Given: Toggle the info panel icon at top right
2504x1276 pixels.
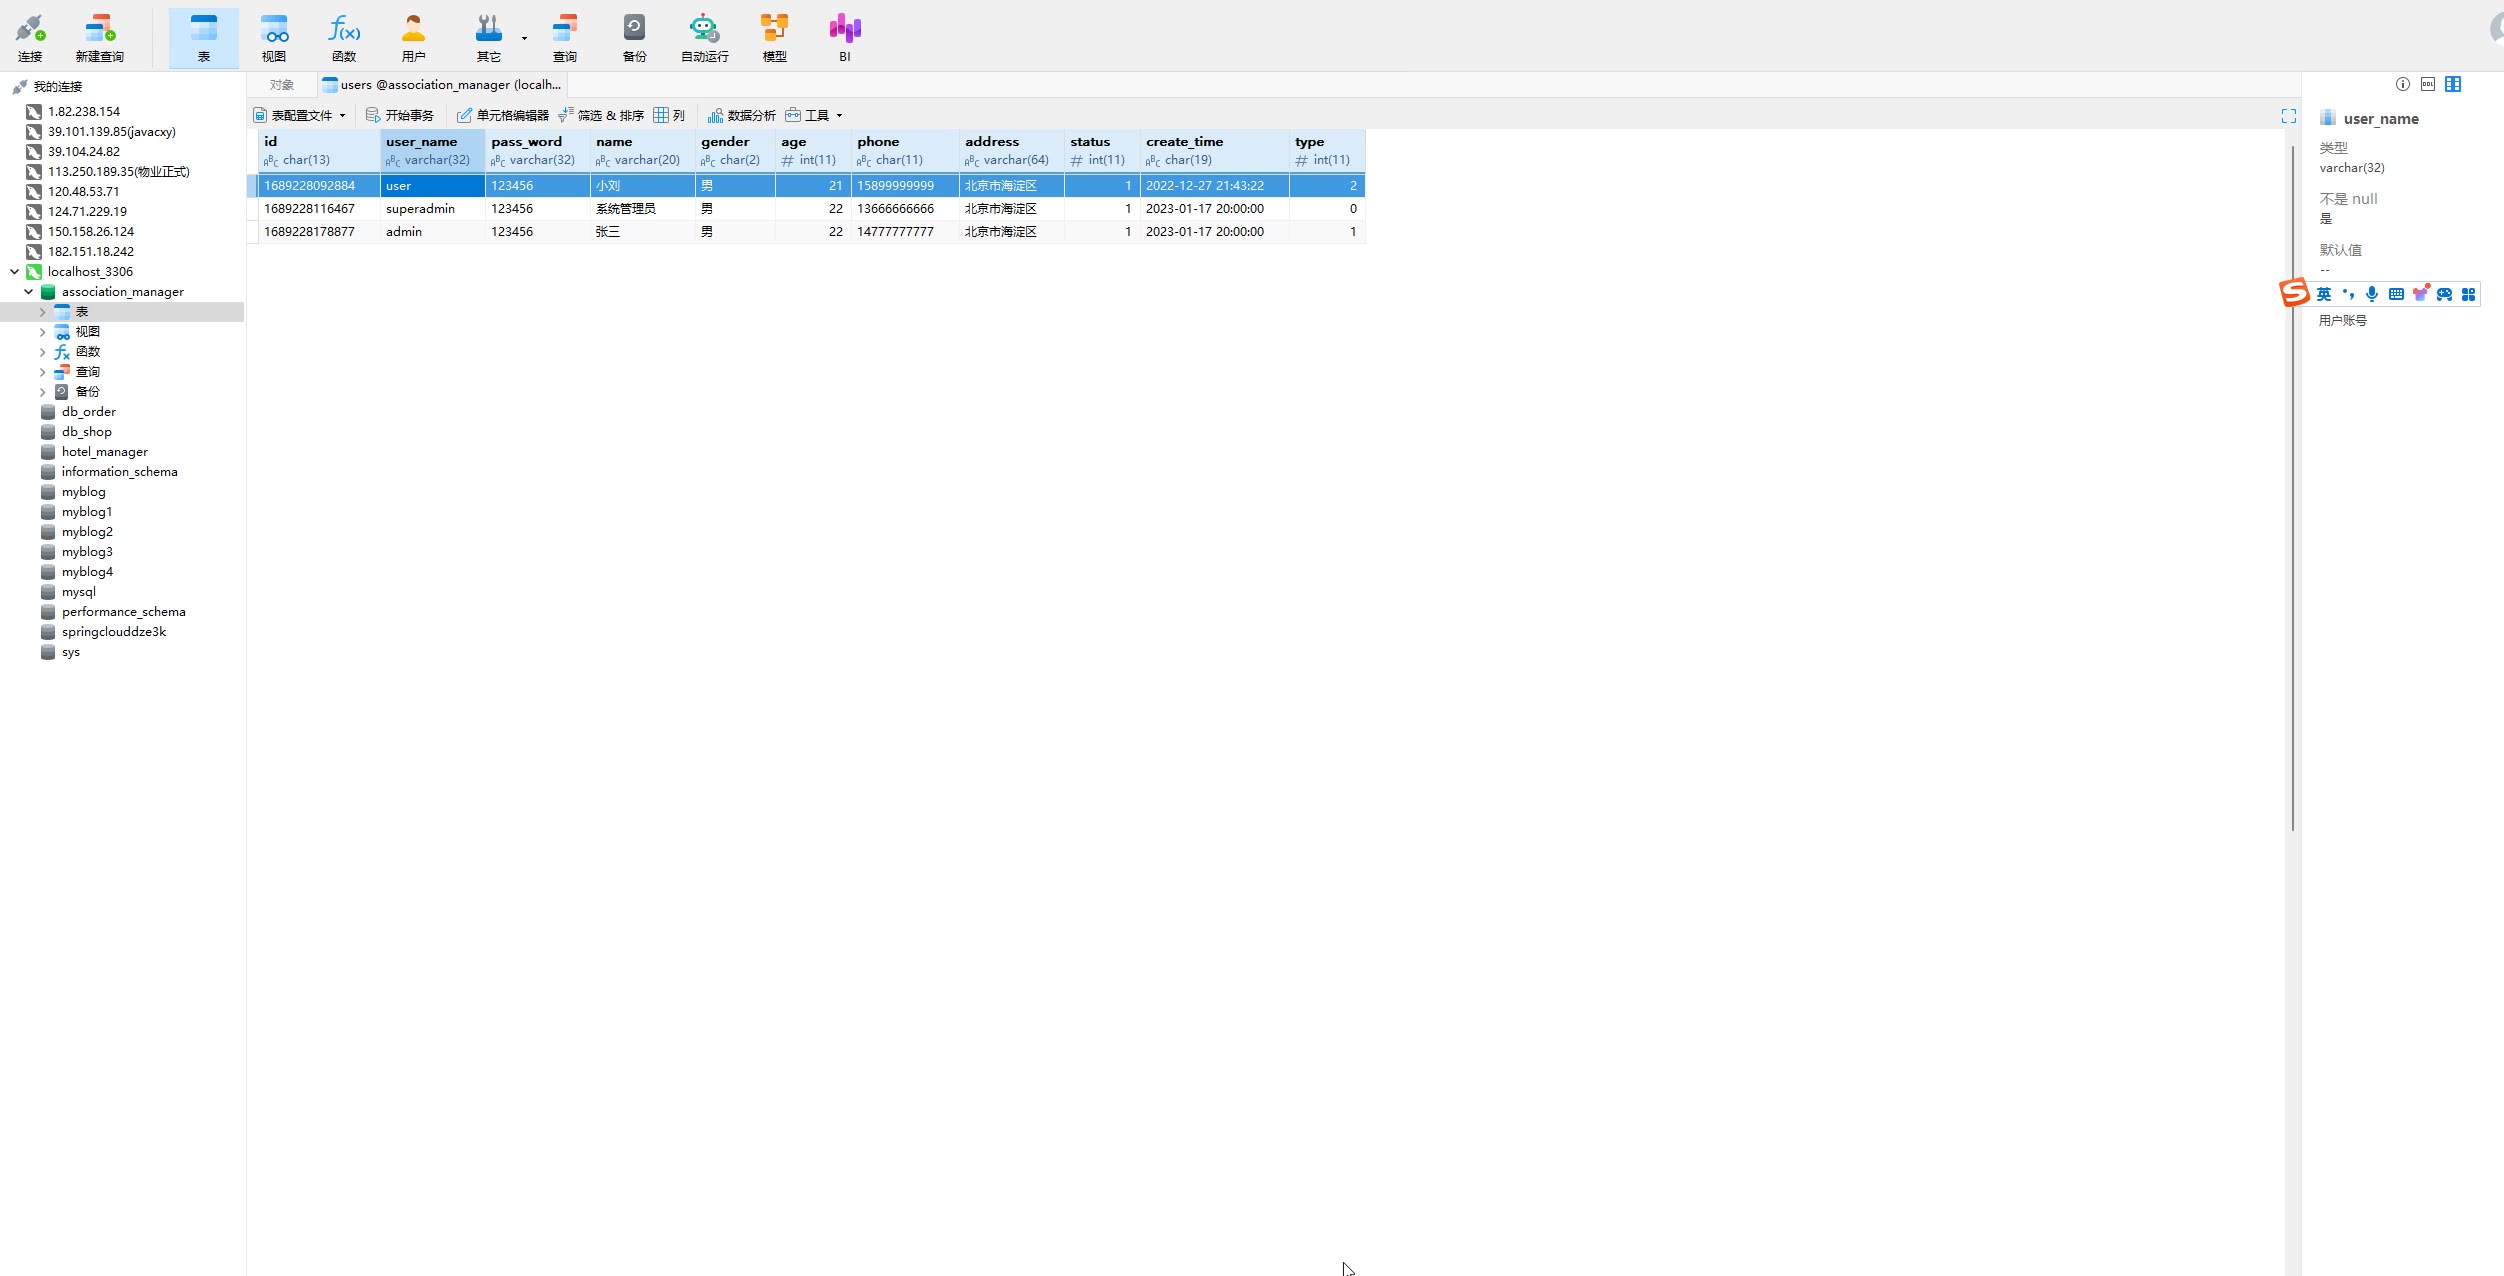Looking at the screenshot, I should pyautogui.click(x=2402, y=84).
